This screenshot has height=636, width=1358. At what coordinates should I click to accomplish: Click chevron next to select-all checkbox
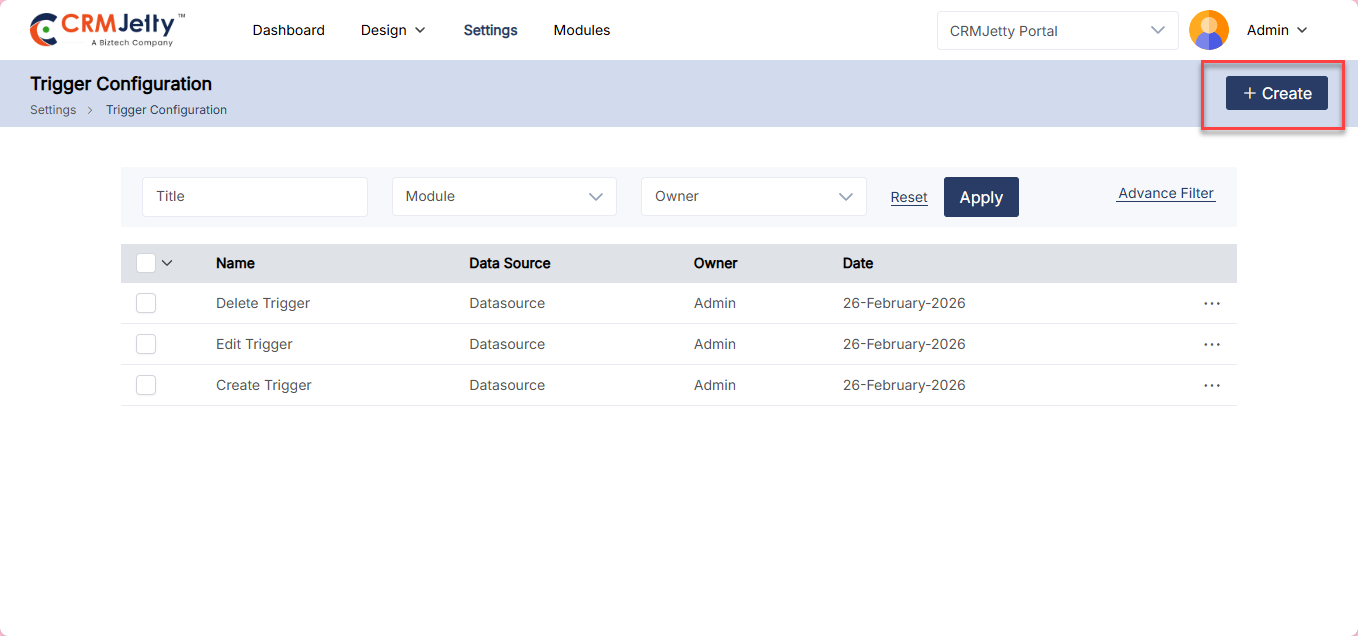click(167, 263)
